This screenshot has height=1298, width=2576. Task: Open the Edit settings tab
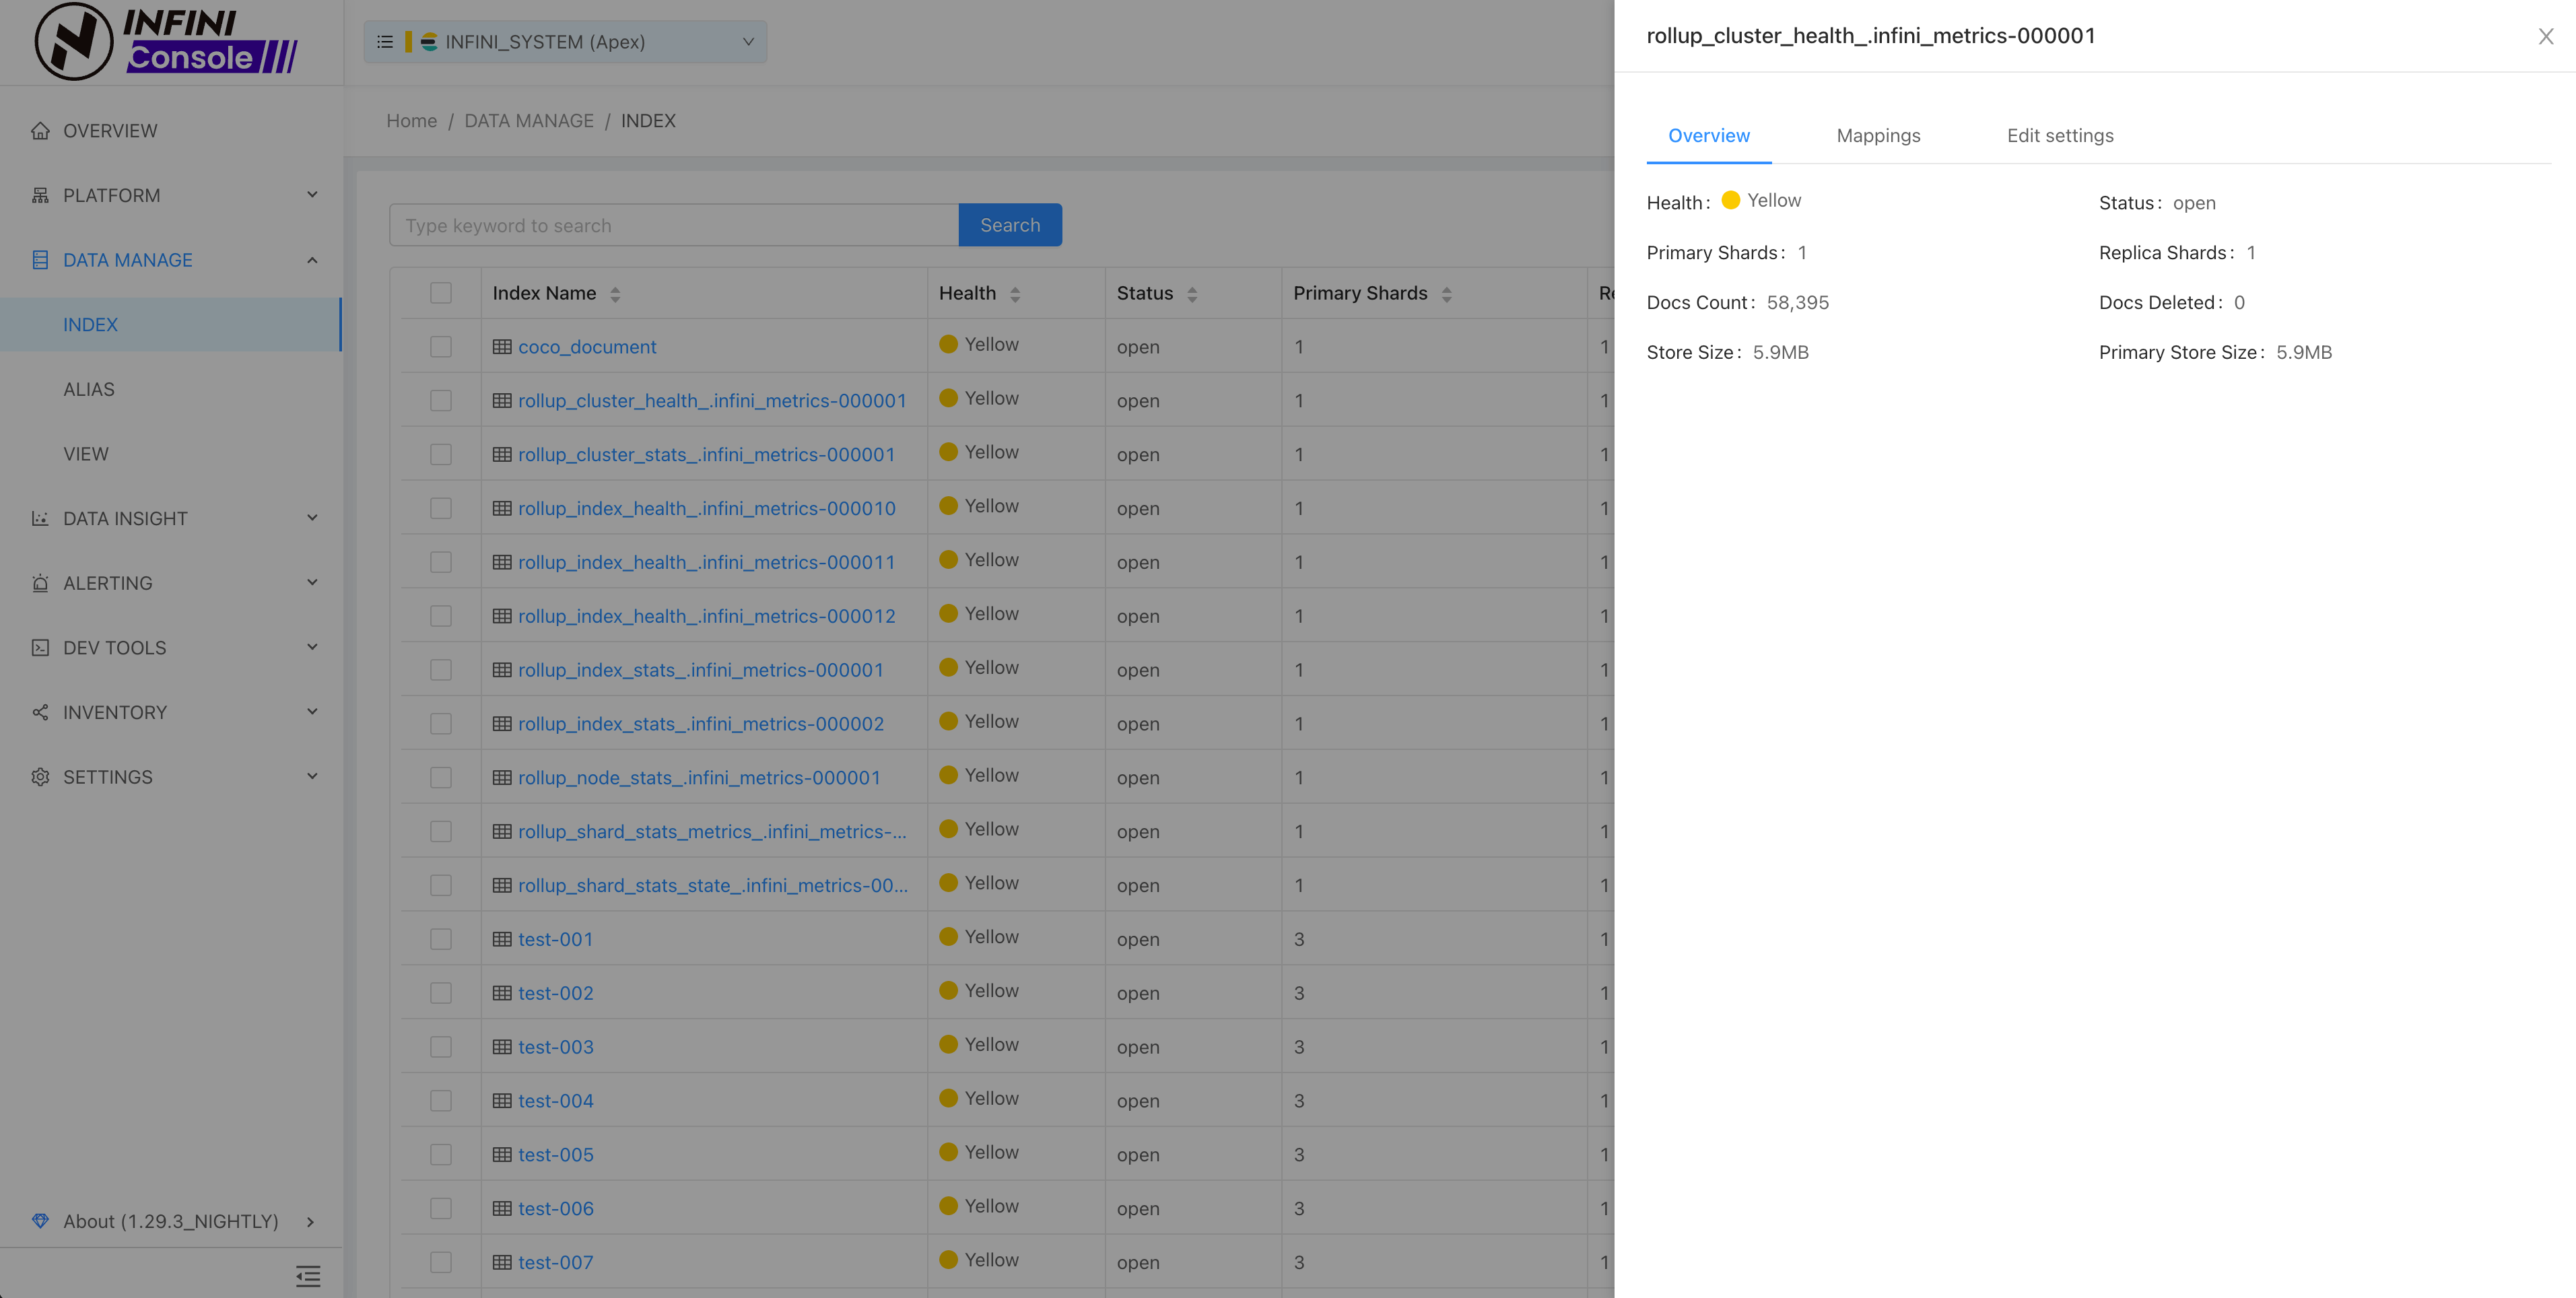point(2060,136)
